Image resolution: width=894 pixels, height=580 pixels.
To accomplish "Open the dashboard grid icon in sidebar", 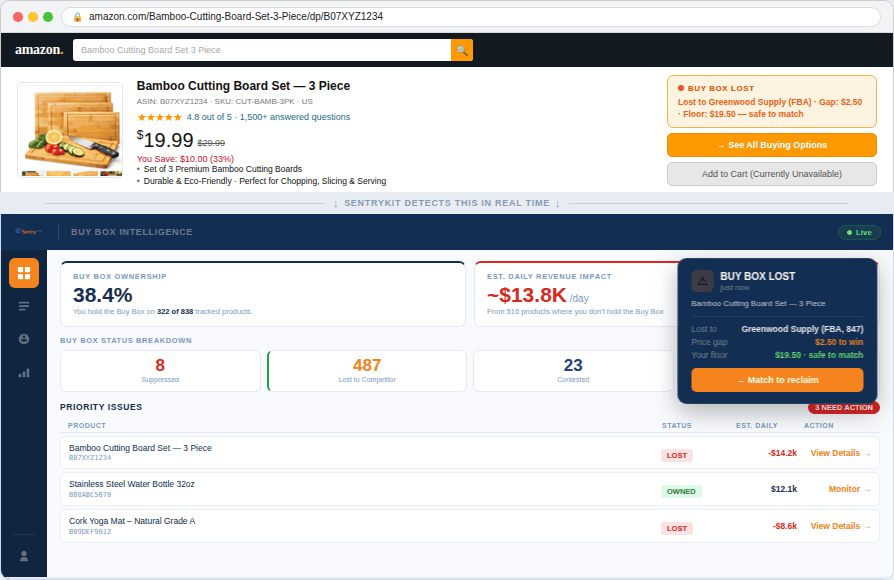I will coord(23,272).
